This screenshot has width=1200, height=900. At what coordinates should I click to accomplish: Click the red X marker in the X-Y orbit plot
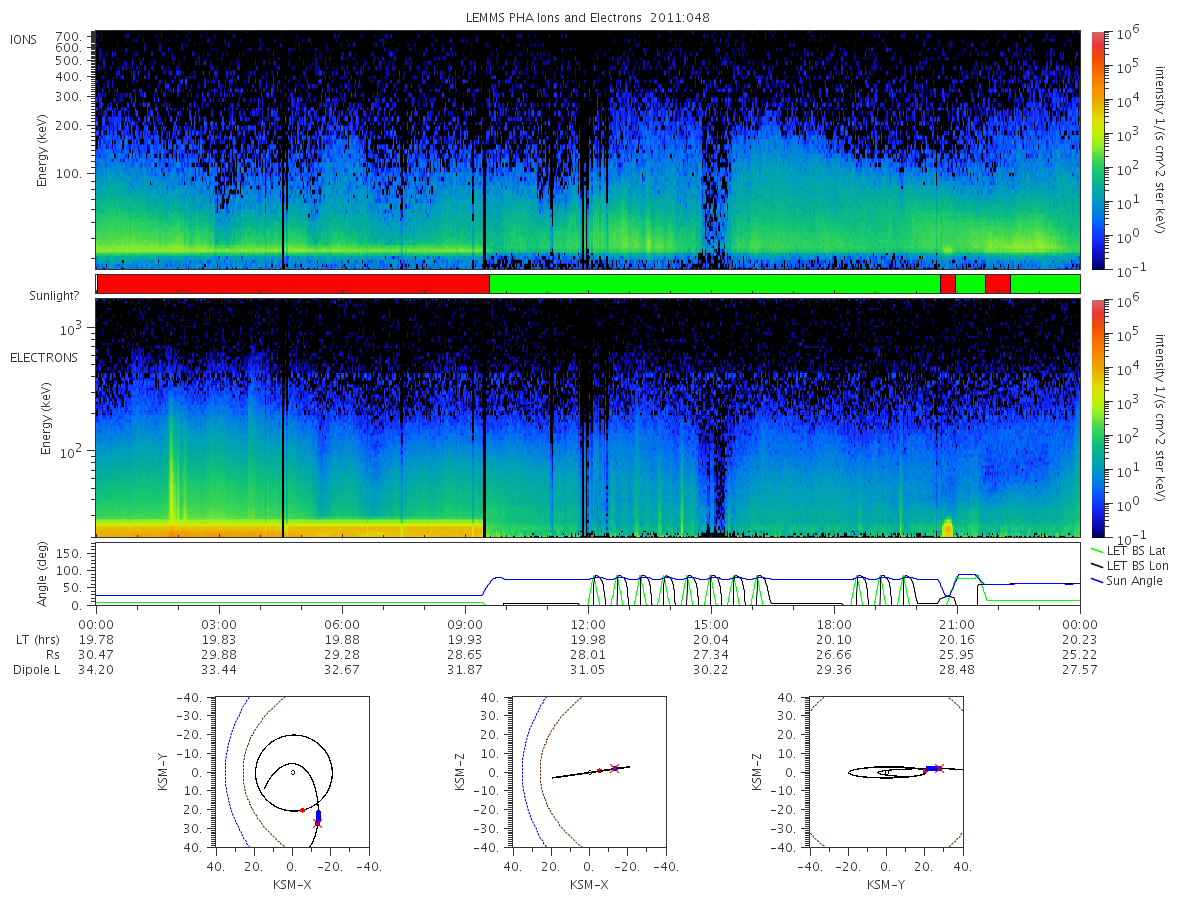318,823
